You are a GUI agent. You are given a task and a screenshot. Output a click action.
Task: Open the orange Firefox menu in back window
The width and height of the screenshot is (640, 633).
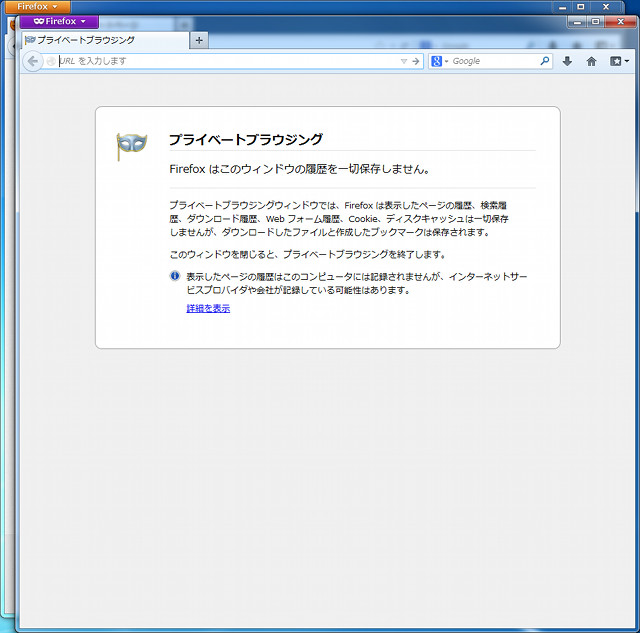coord(38,7)
